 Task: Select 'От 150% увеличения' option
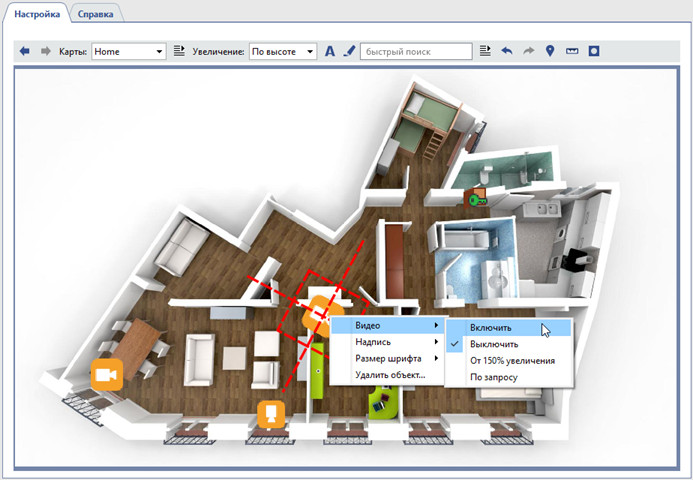pos(512,360)
